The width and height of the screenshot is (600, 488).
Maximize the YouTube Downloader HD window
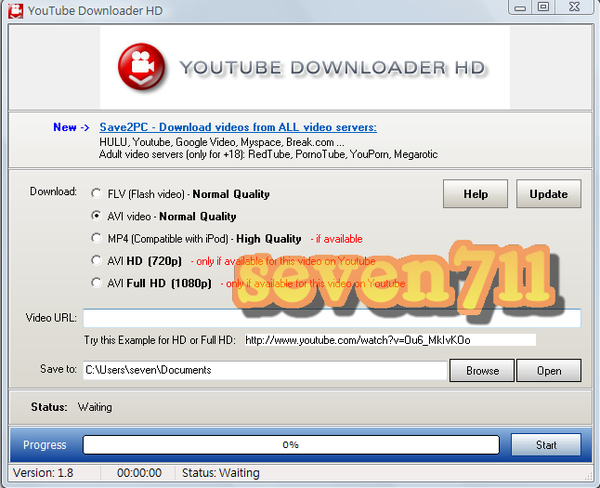543,7
